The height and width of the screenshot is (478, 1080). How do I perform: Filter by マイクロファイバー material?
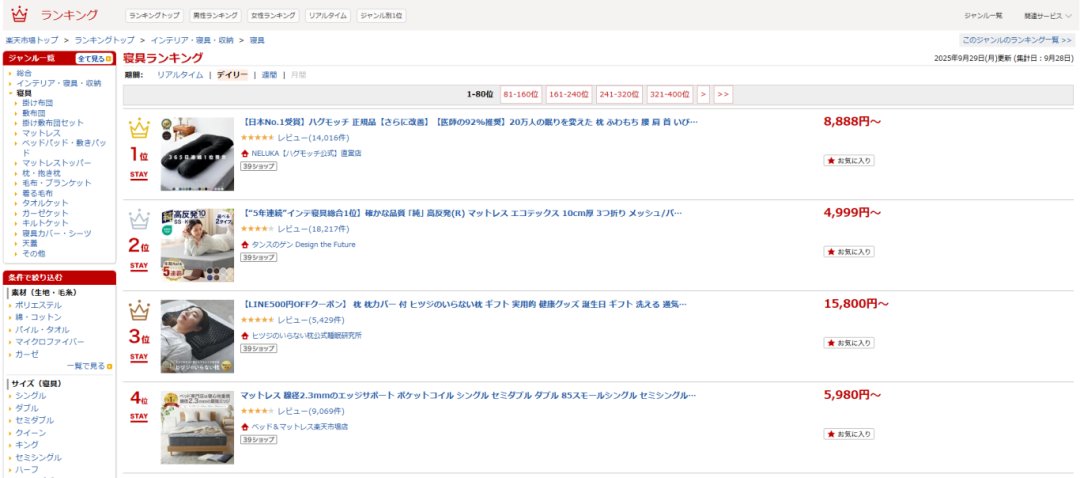pos(50,342)
